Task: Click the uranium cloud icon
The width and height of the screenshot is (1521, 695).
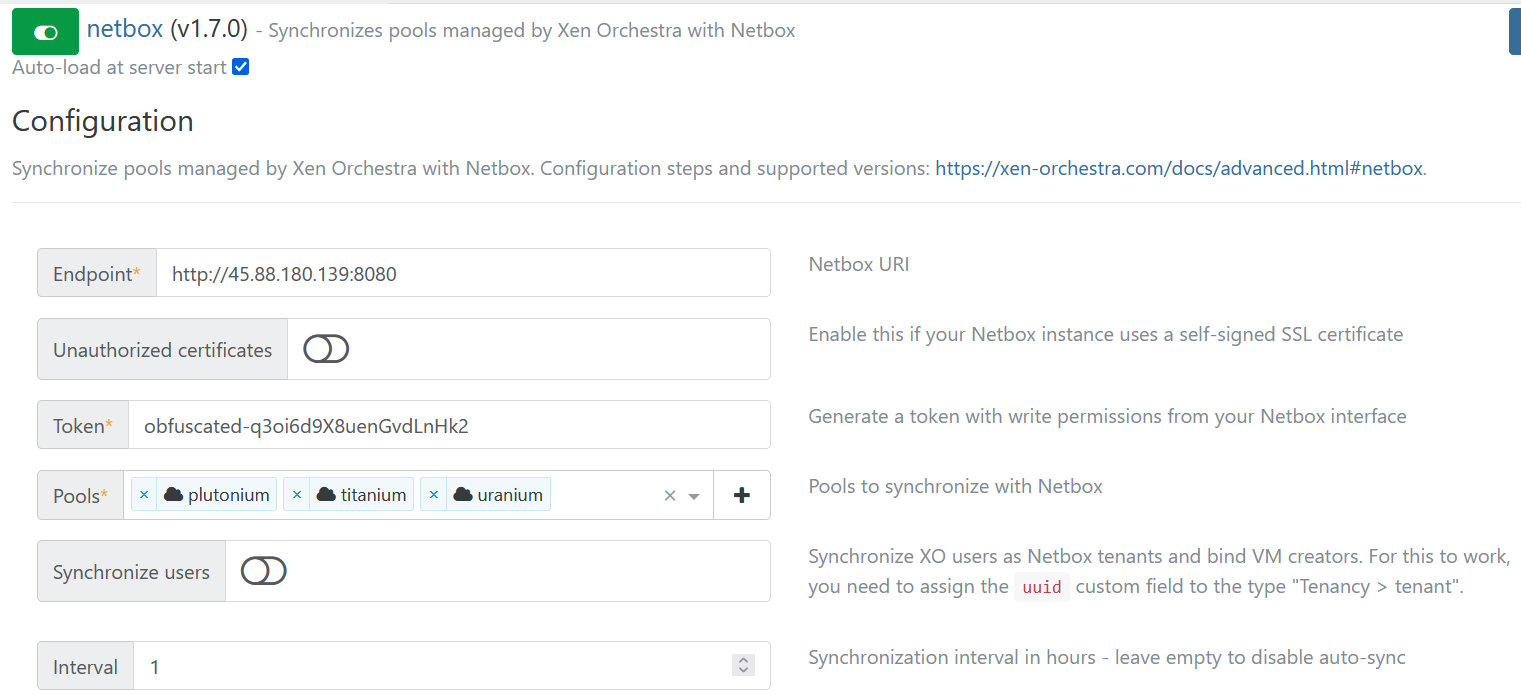Action: coord(463,495)
